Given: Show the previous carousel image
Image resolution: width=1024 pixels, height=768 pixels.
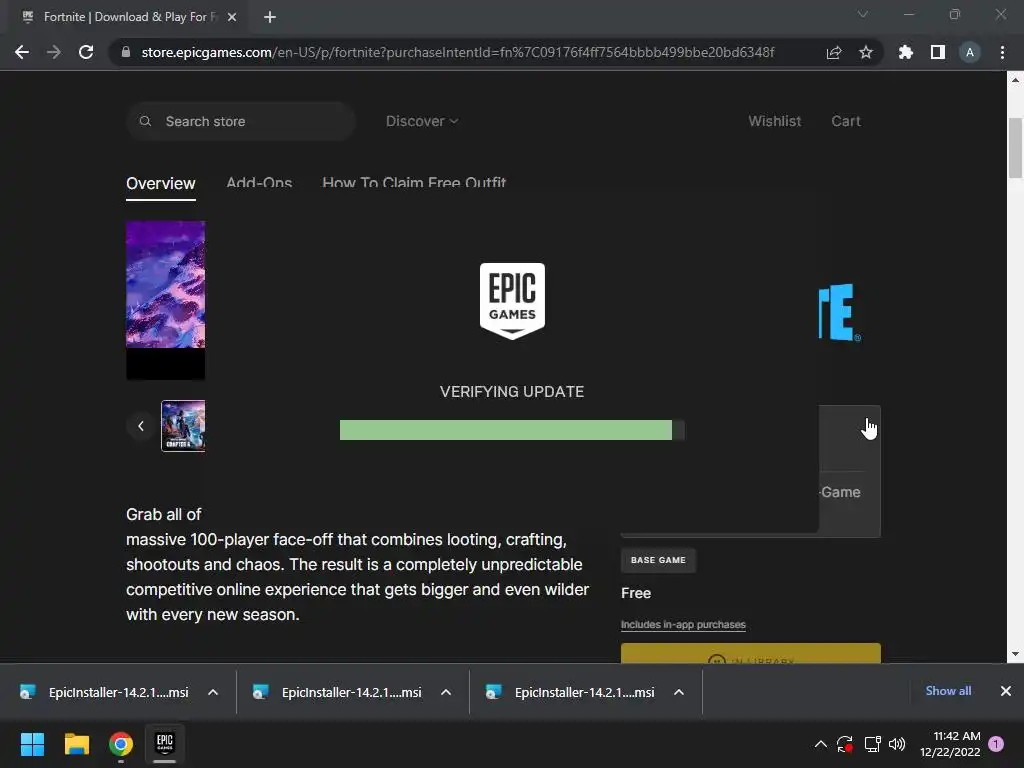Looking at the screenshot, I should coord(140,426).
